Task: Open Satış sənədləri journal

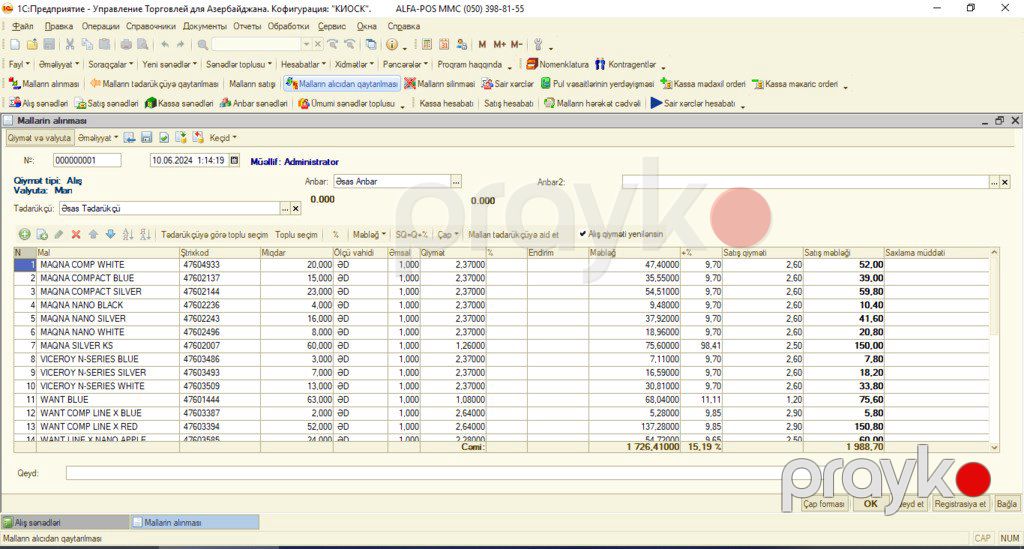Action: point(106,103)
